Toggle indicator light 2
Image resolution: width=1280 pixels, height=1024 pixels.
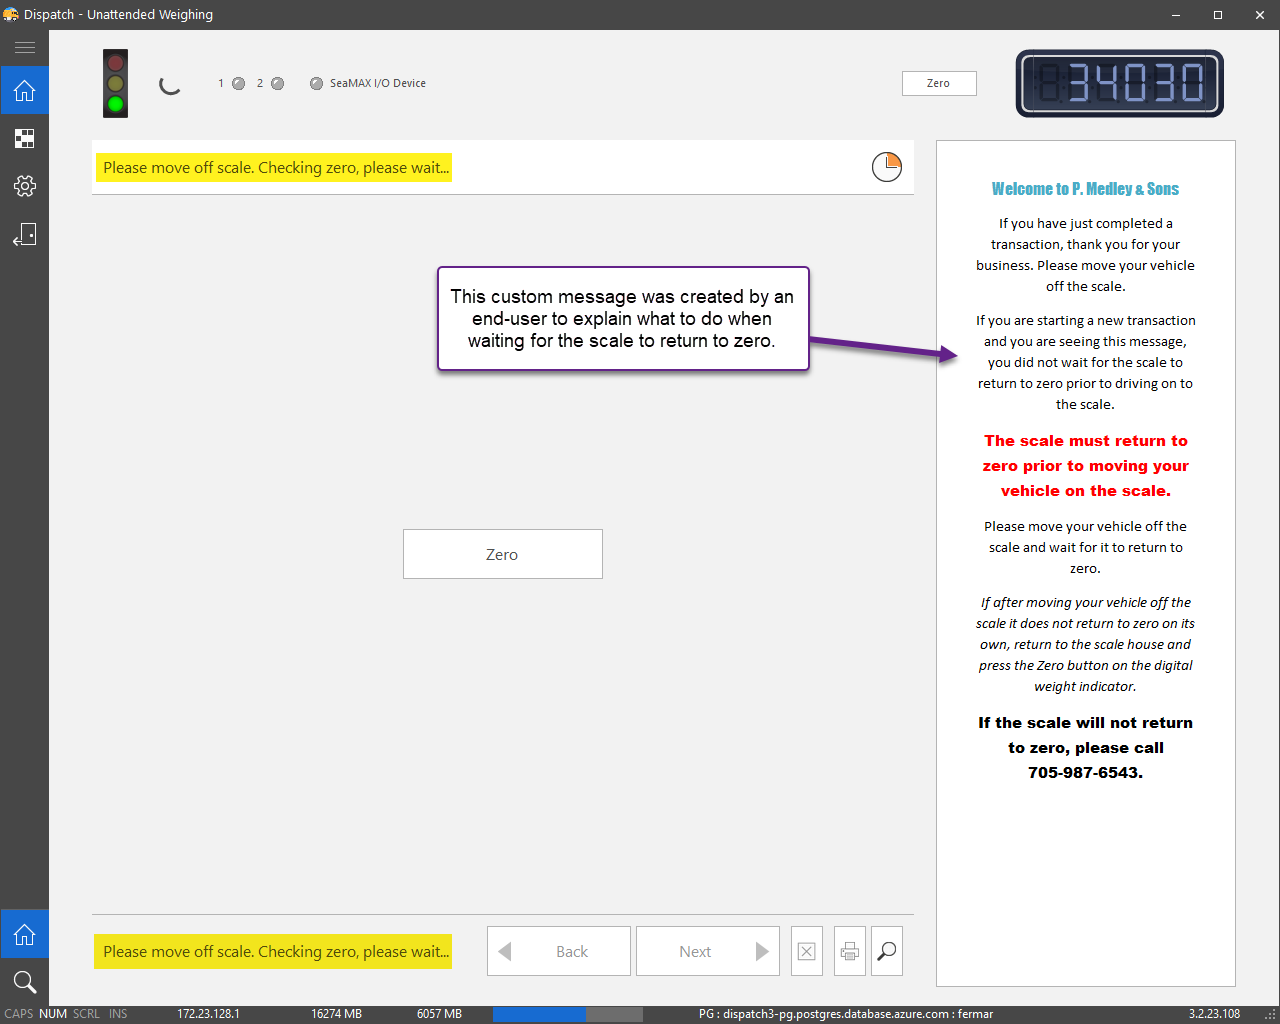point(277,84)
